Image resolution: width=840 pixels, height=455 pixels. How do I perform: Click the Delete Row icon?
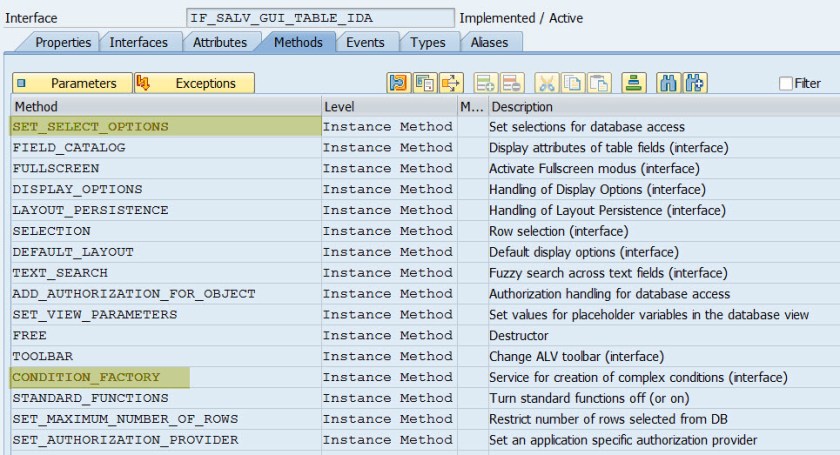coord(512,83)
